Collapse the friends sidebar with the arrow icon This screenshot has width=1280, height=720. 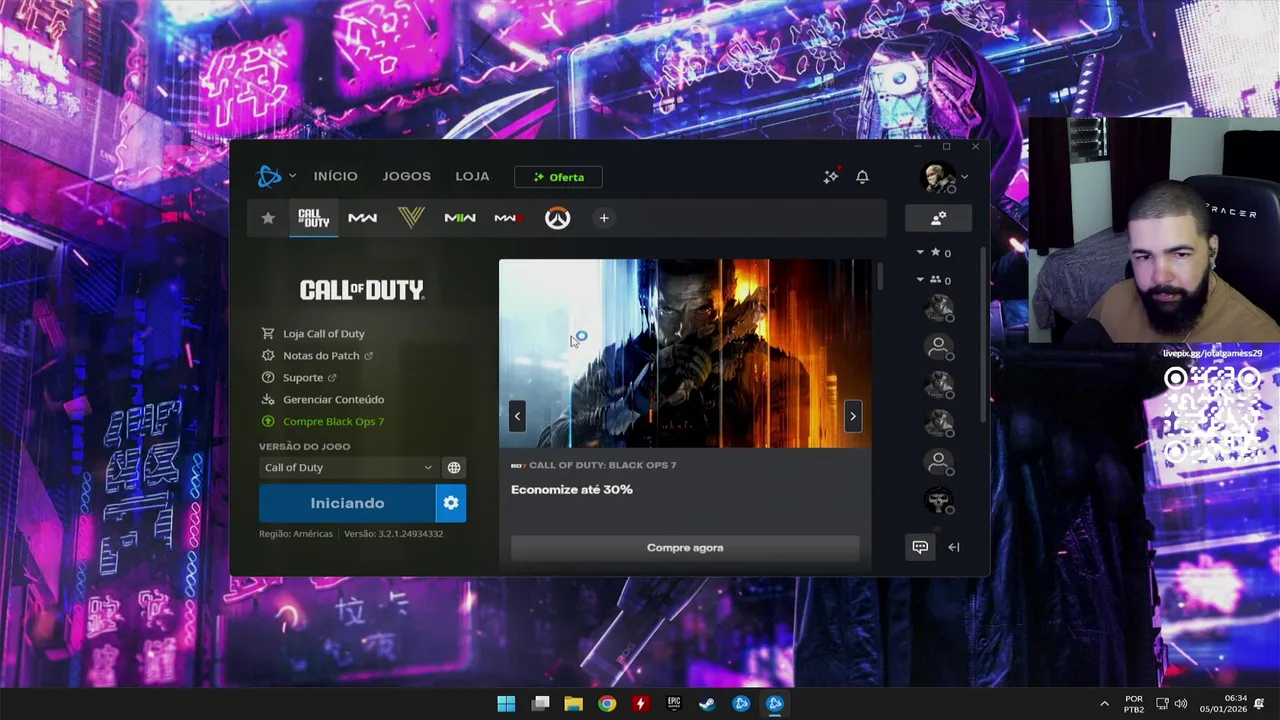954,547
